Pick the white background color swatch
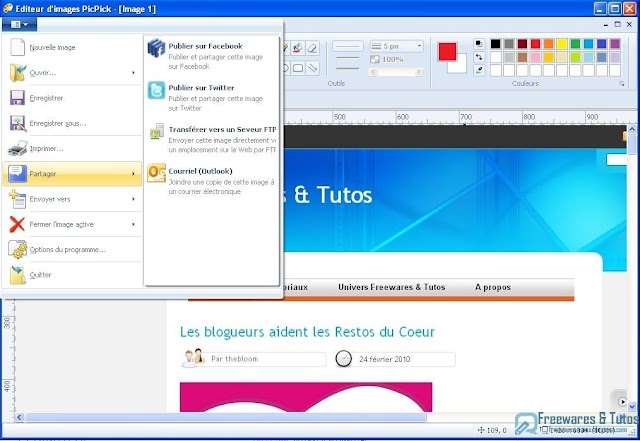Image resolution: width=640 pixels, height=441 pixels. (461, 67)
